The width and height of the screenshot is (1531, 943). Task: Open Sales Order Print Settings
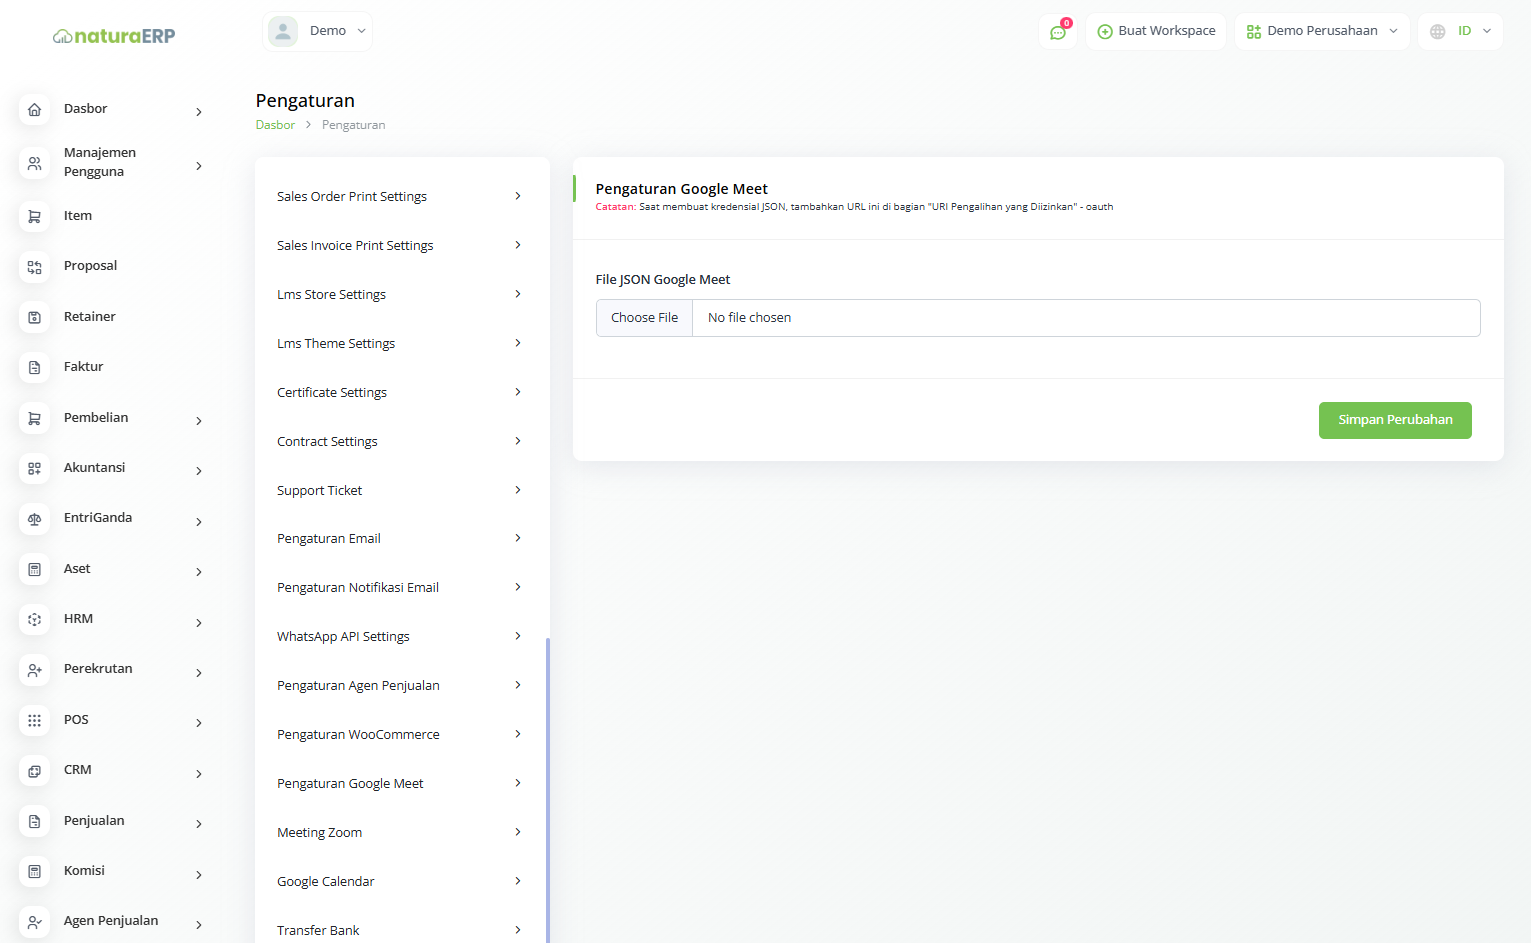click(x=400, y=196)
